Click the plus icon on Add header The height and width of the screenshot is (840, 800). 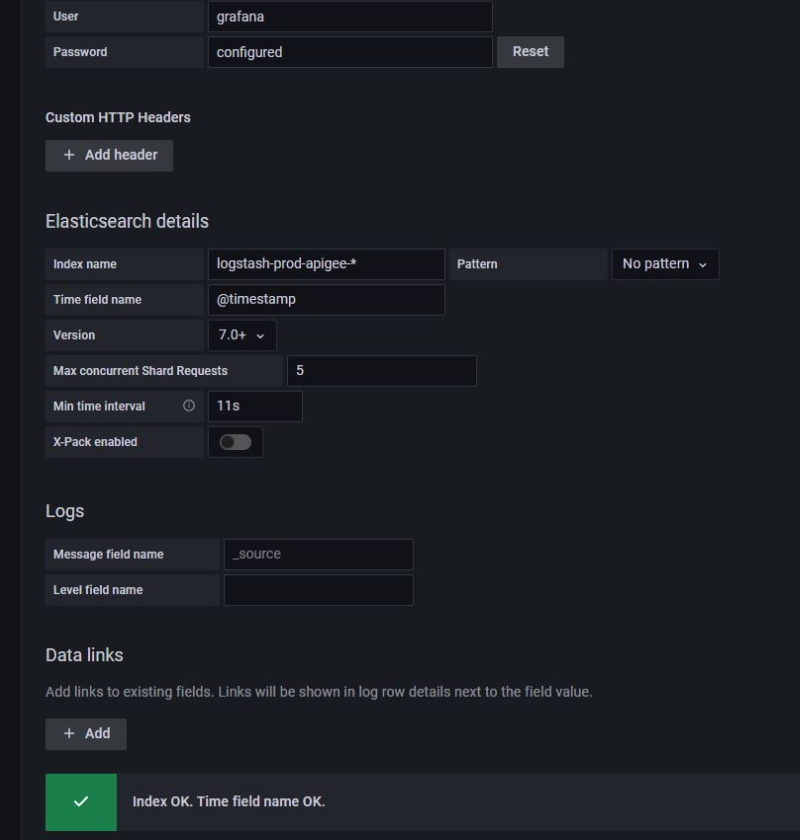click(67, 155)
